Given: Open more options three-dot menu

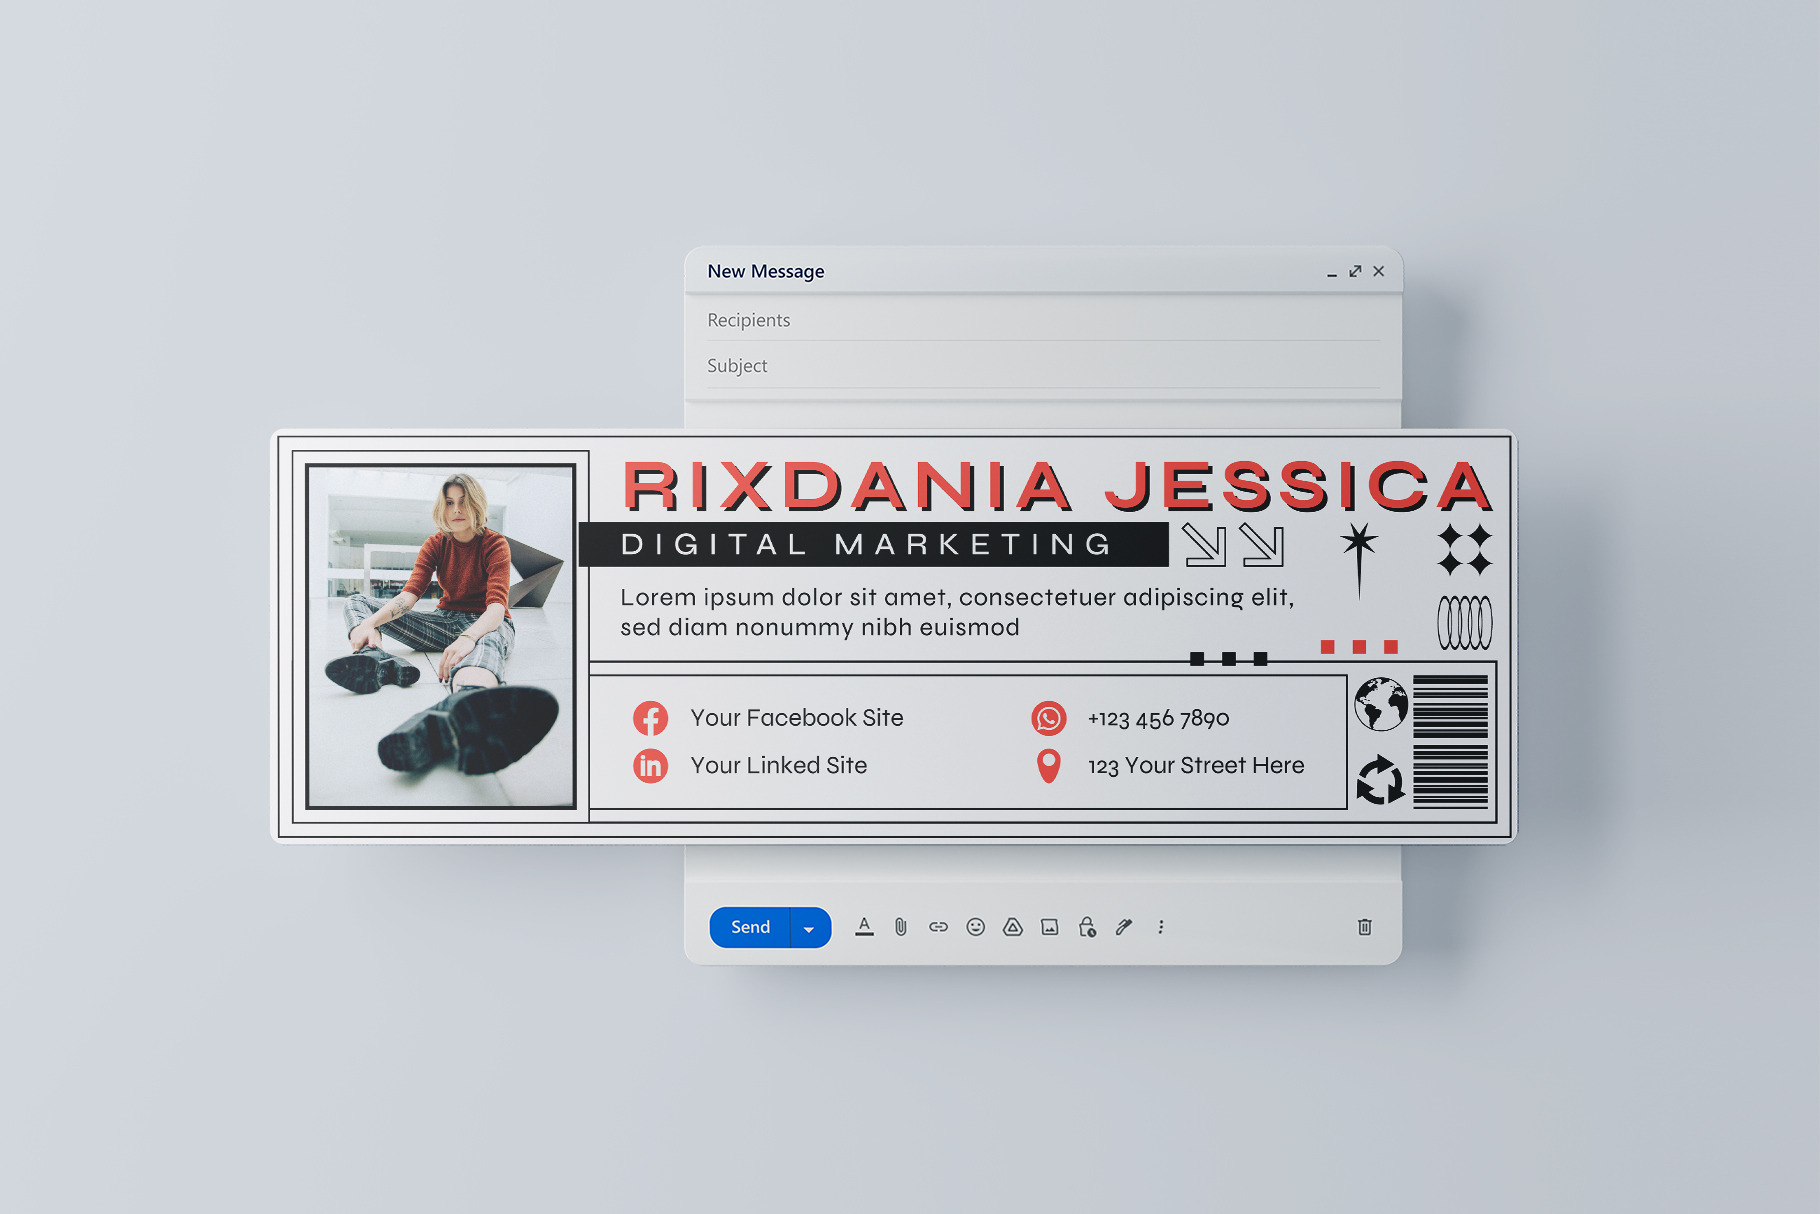Looking at the screenshot, I should [1160, 927].
